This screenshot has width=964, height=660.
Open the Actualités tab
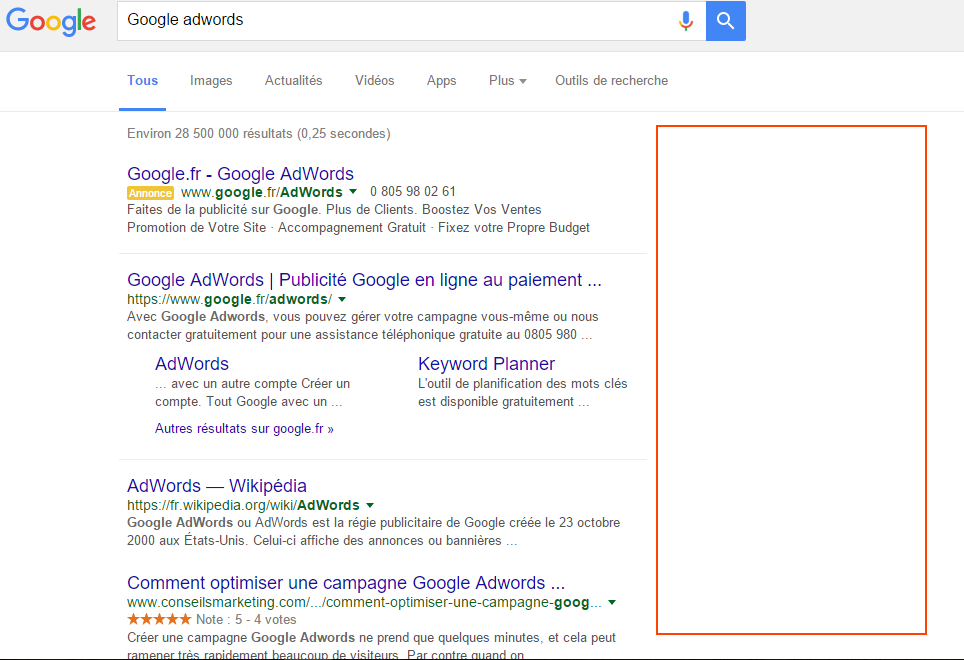pos(293,81)
